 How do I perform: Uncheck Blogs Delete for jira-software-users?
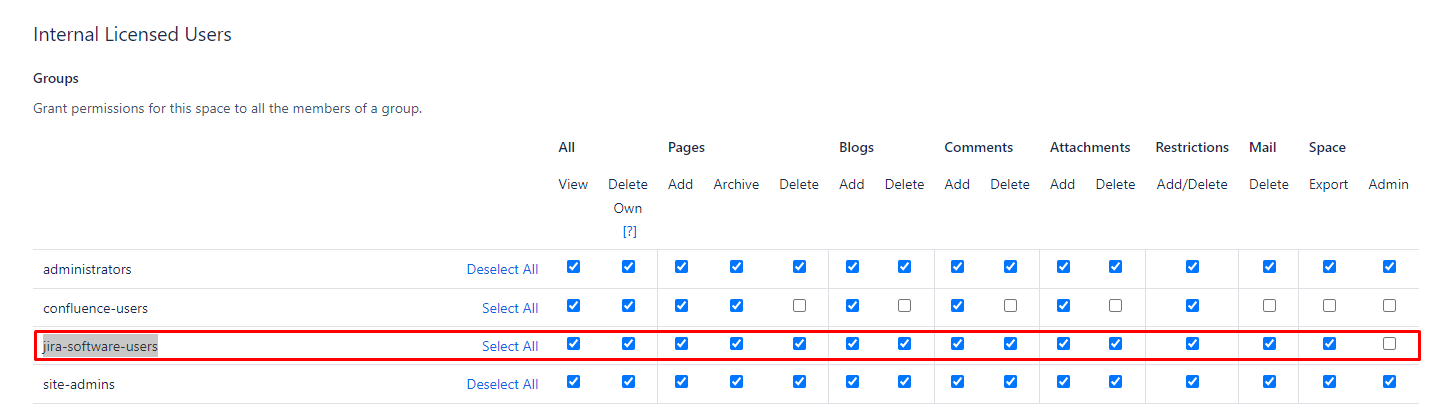[904, 344]
